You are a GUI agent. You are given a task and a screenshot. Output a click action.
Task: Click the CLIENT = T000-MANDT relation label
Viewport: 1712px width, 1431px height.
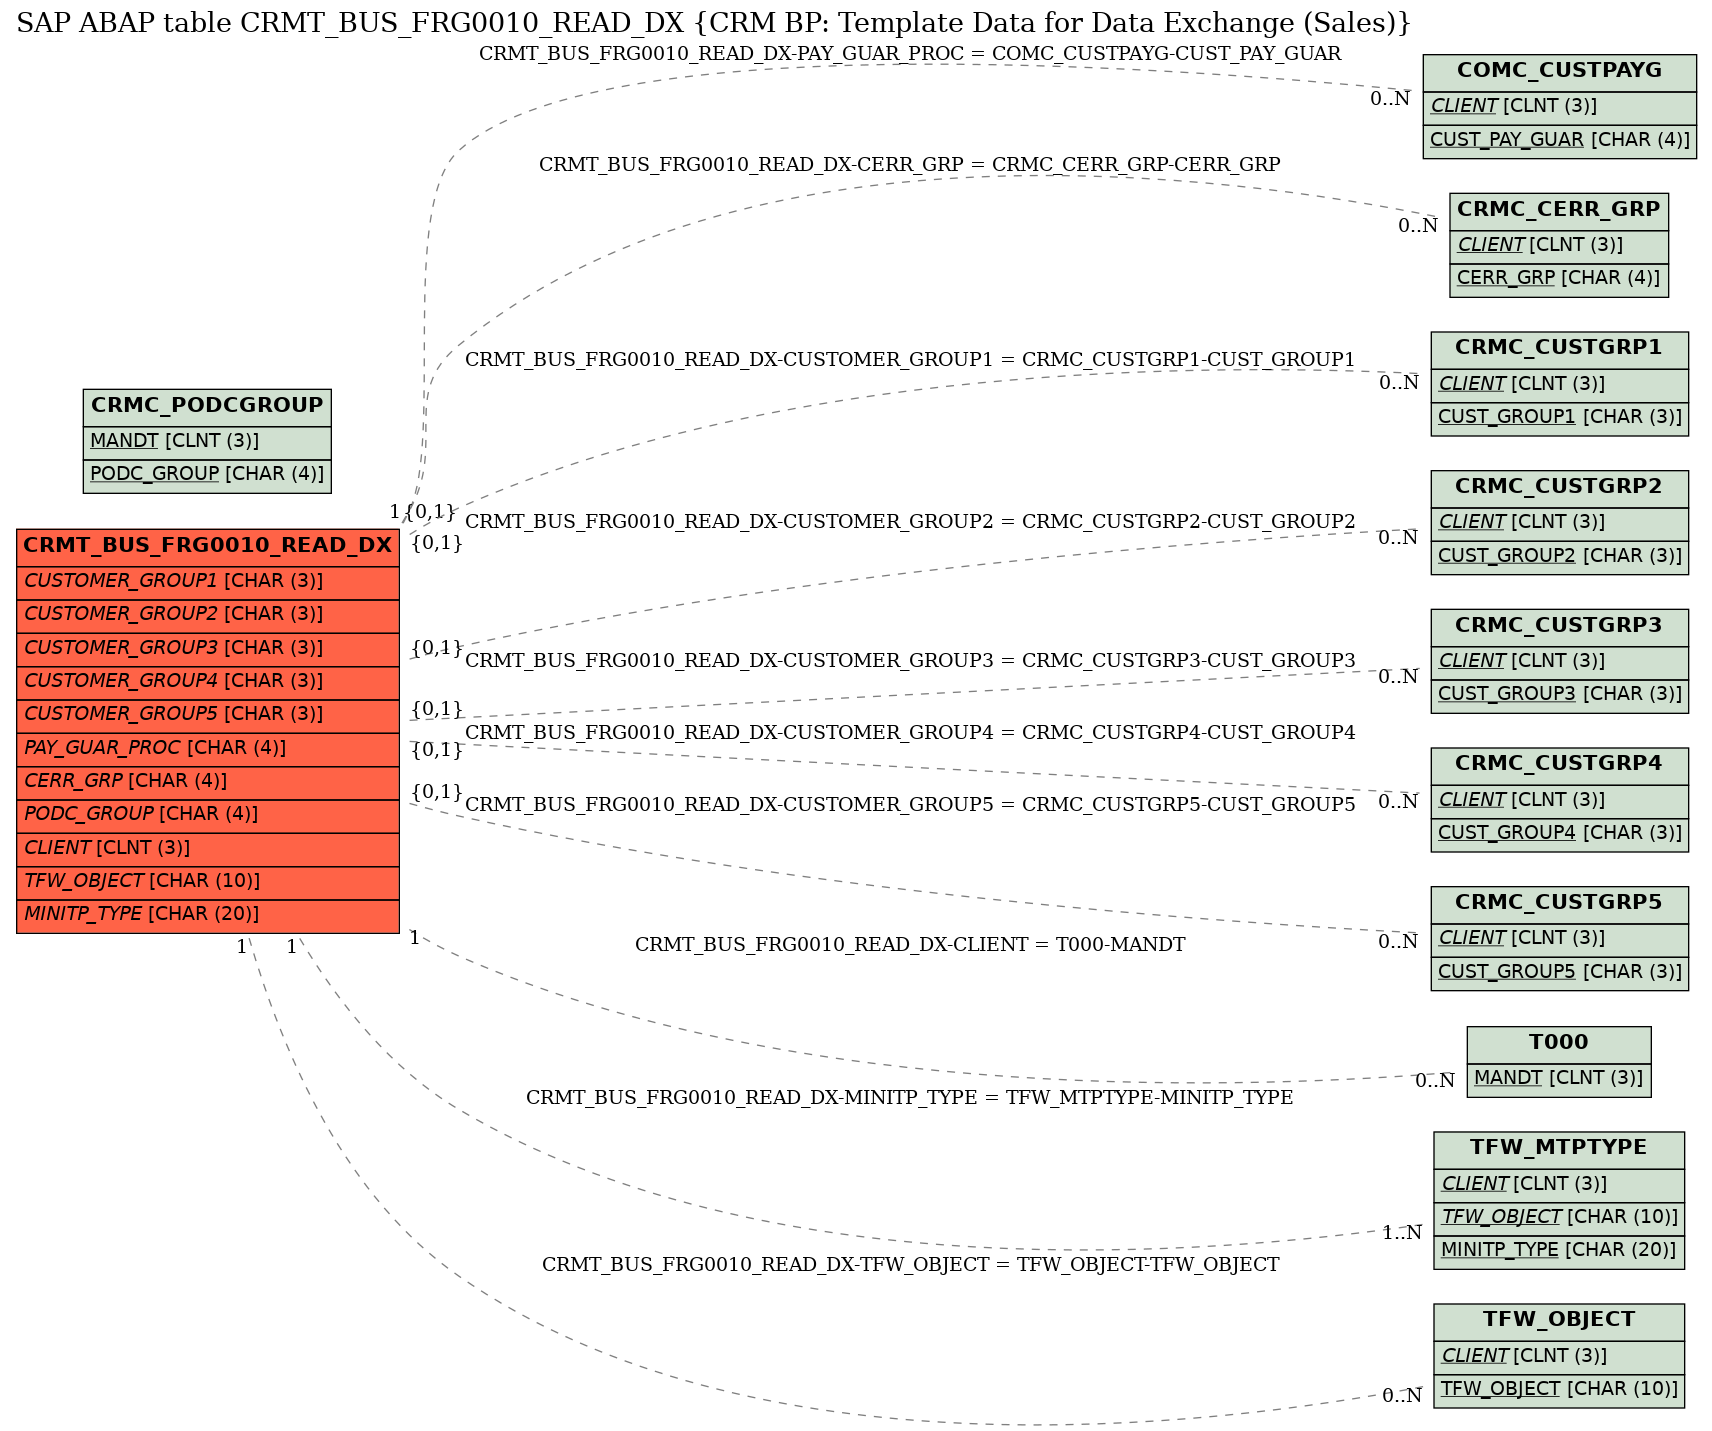point(910,945)
